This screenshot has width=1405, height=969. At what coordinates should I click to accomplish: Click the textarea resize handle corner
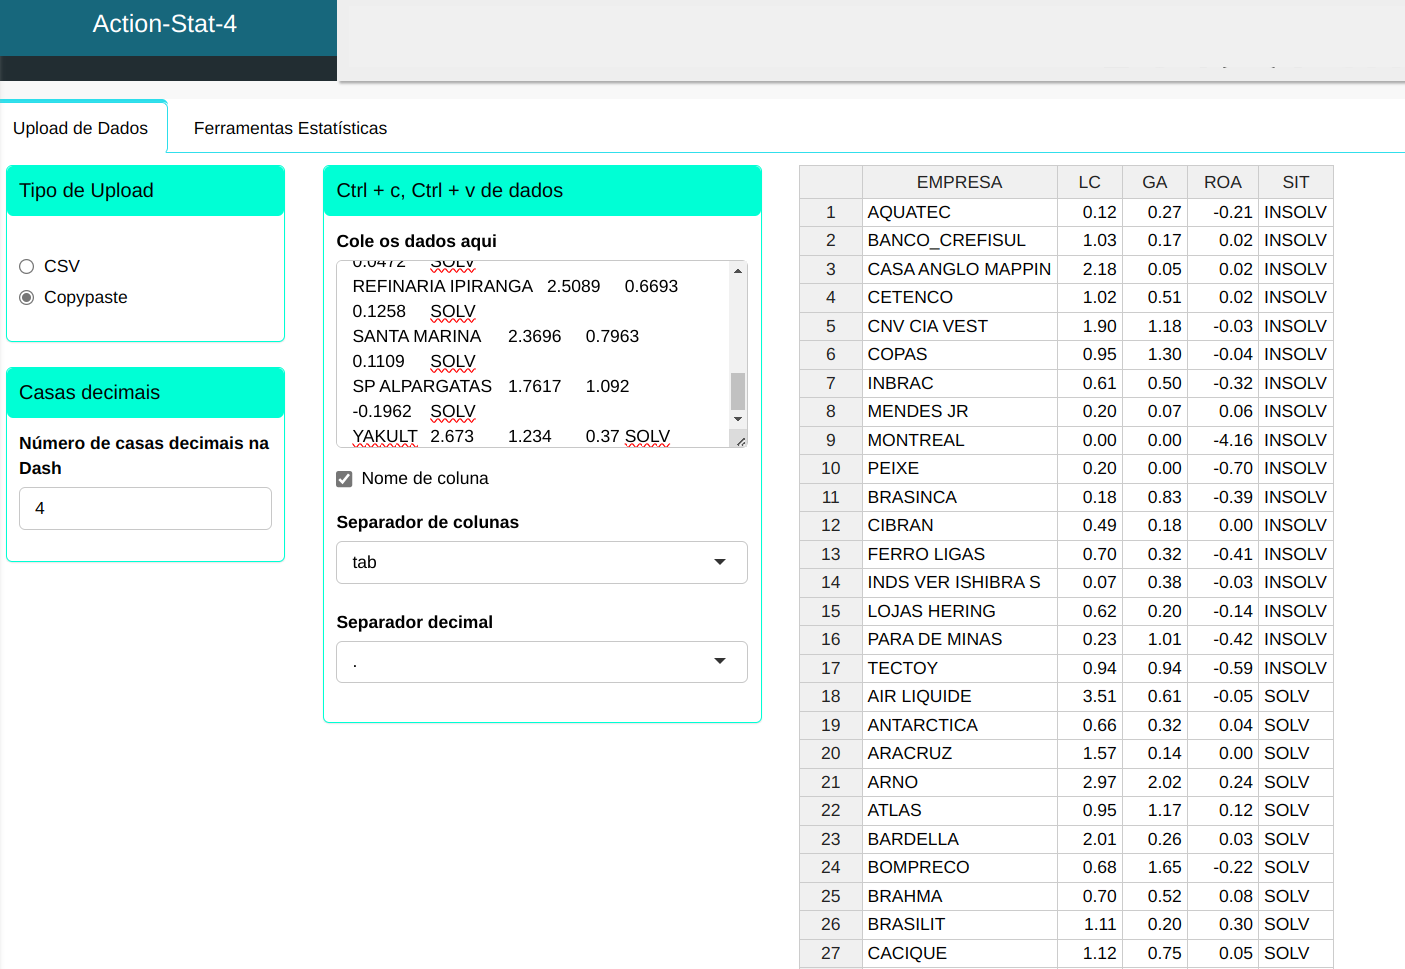click(x=740, y=441)
